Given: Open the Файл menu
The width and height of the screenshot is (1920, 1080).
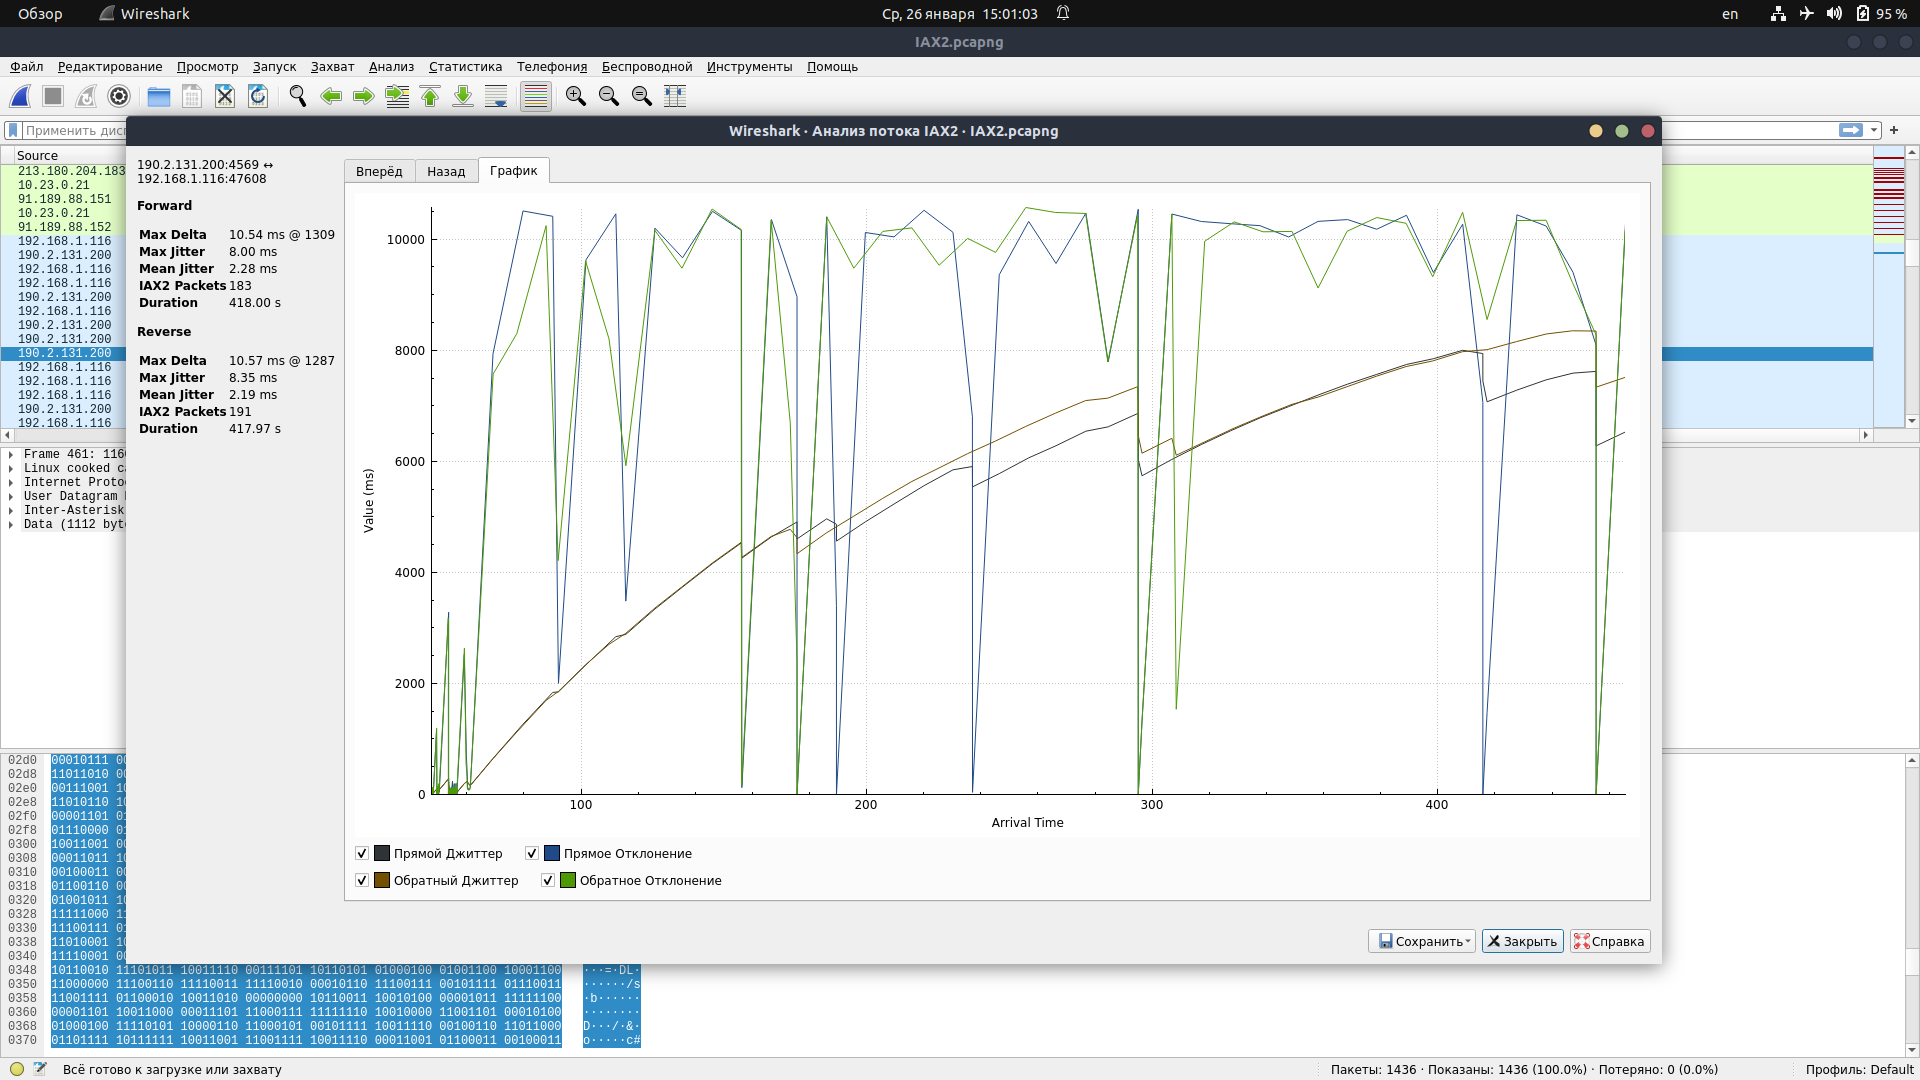Looking at the screenshot, I should pyautogui.click(x=27, y=67).
